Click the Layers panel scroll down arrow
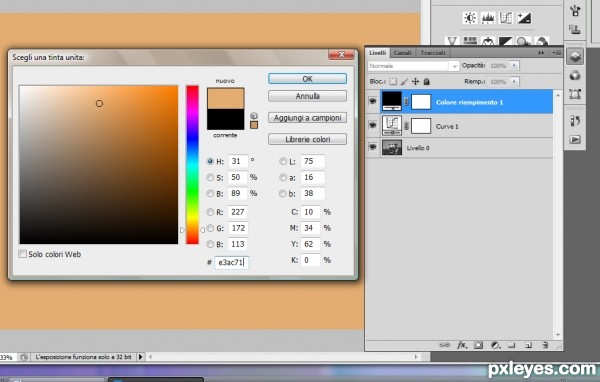This screenshot has height=382, width=600. click(558, 335)
